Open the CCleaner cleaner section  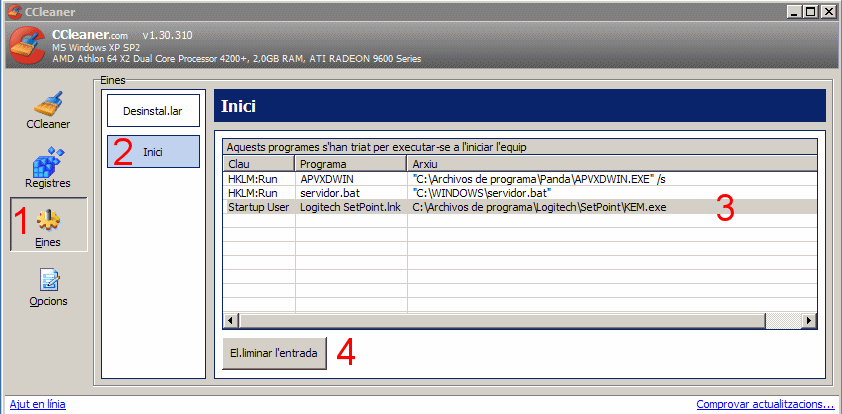(x=48, y=110)
